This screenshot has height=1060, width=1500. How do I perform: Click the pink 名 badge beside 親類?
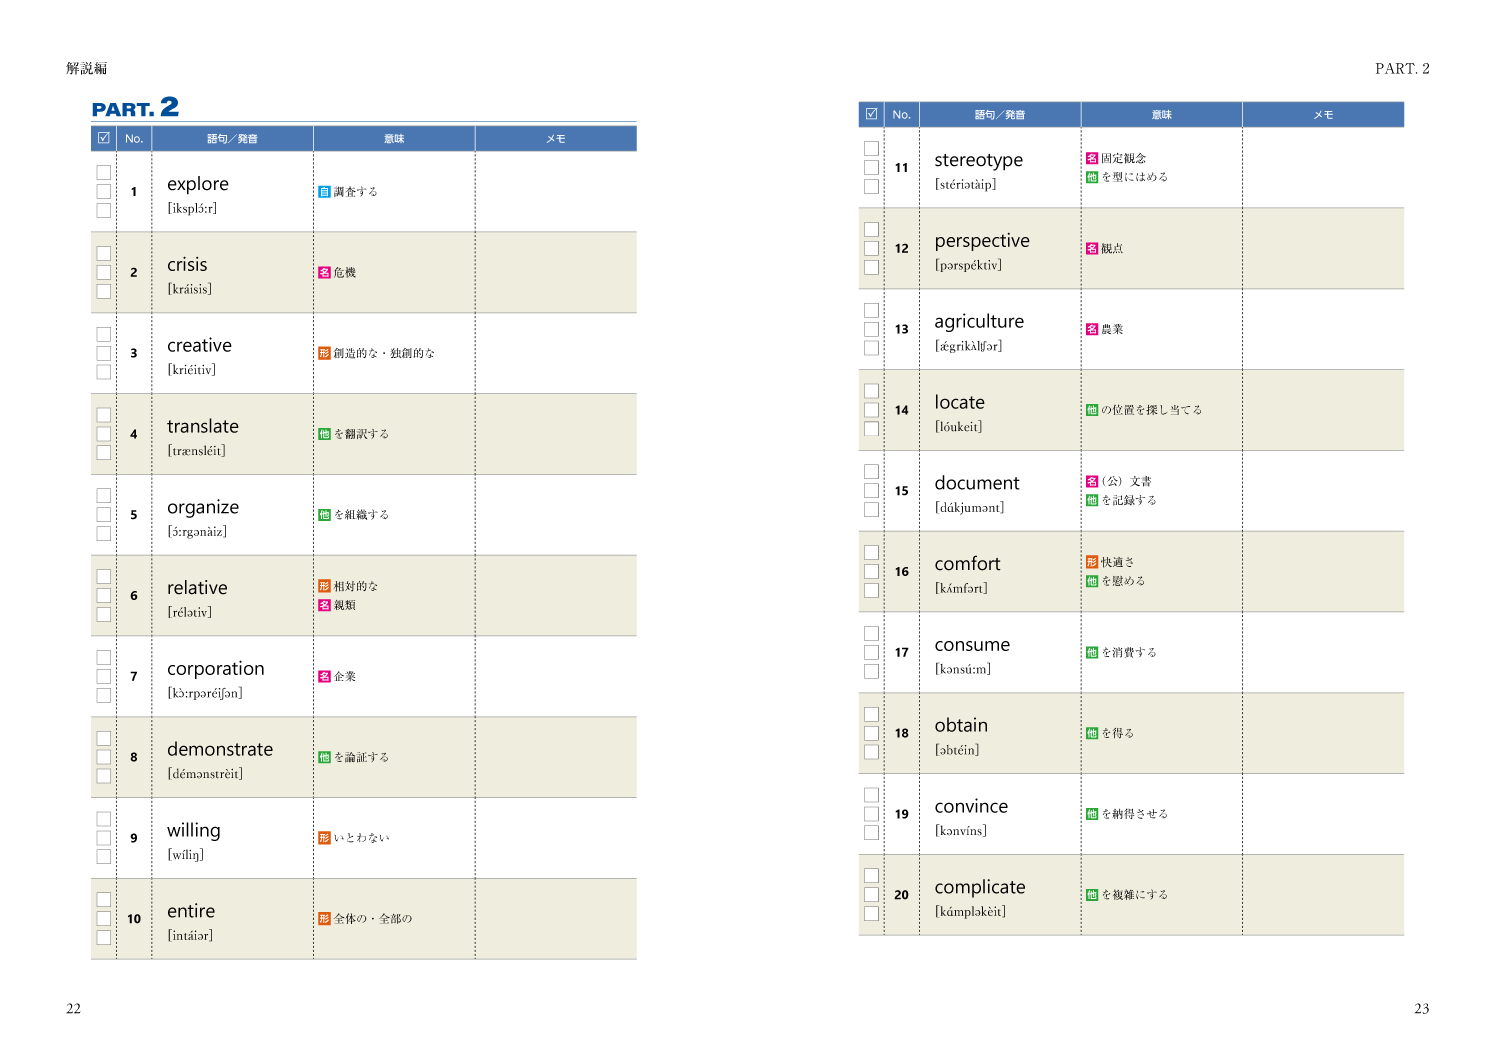click(x=324, y=605)
